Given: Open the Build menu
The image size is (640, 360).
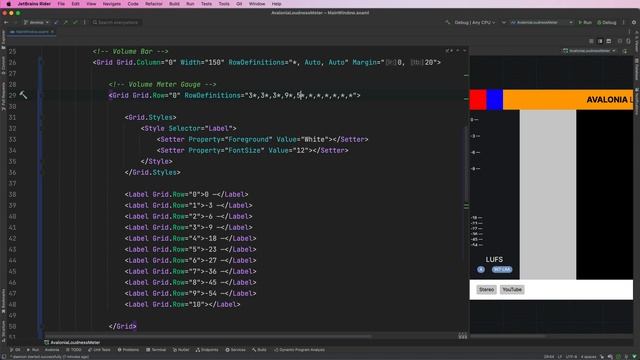Looking at the screenshot, I should pyautogui.click(x=174, y=4).
